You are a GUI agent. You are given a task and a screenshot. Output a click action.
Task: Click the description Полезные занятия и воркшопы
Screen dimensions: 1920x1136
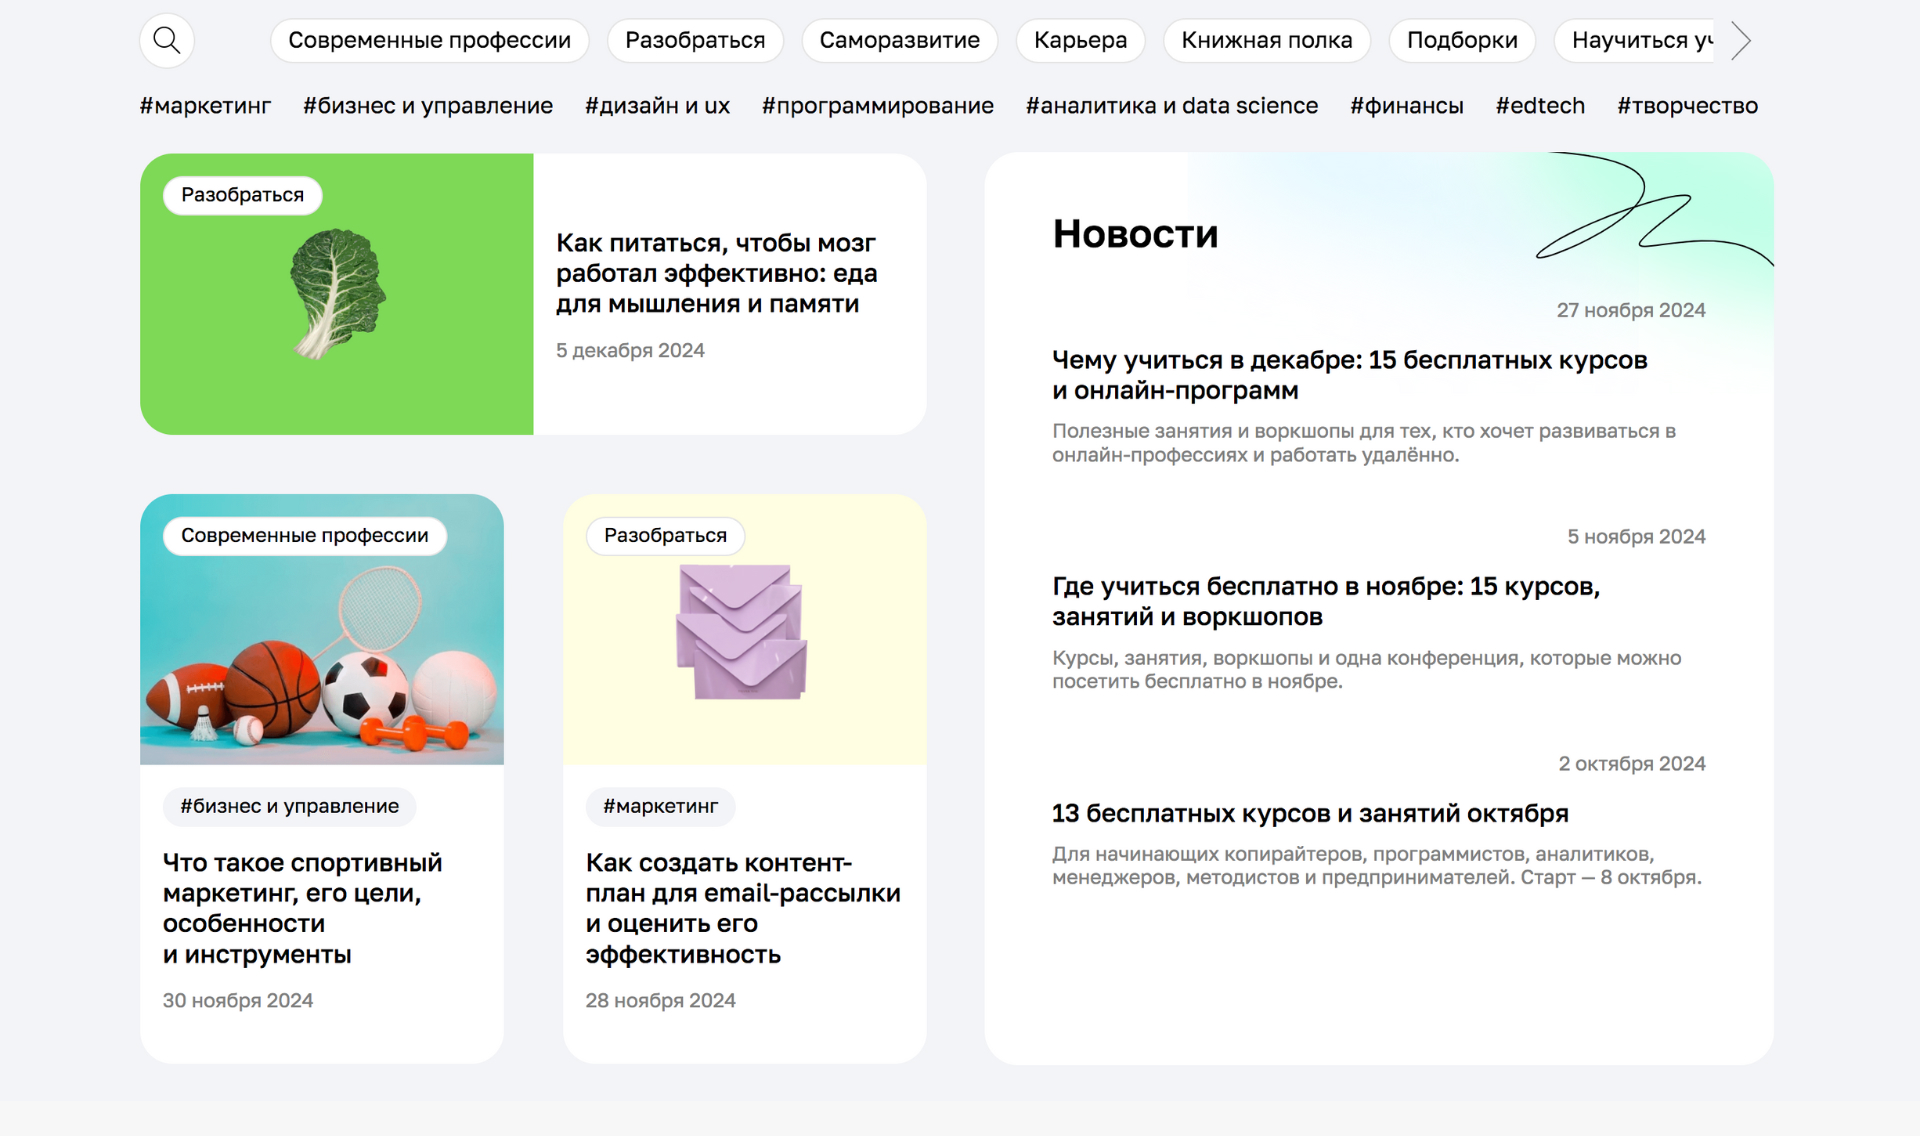[1364, 443]
